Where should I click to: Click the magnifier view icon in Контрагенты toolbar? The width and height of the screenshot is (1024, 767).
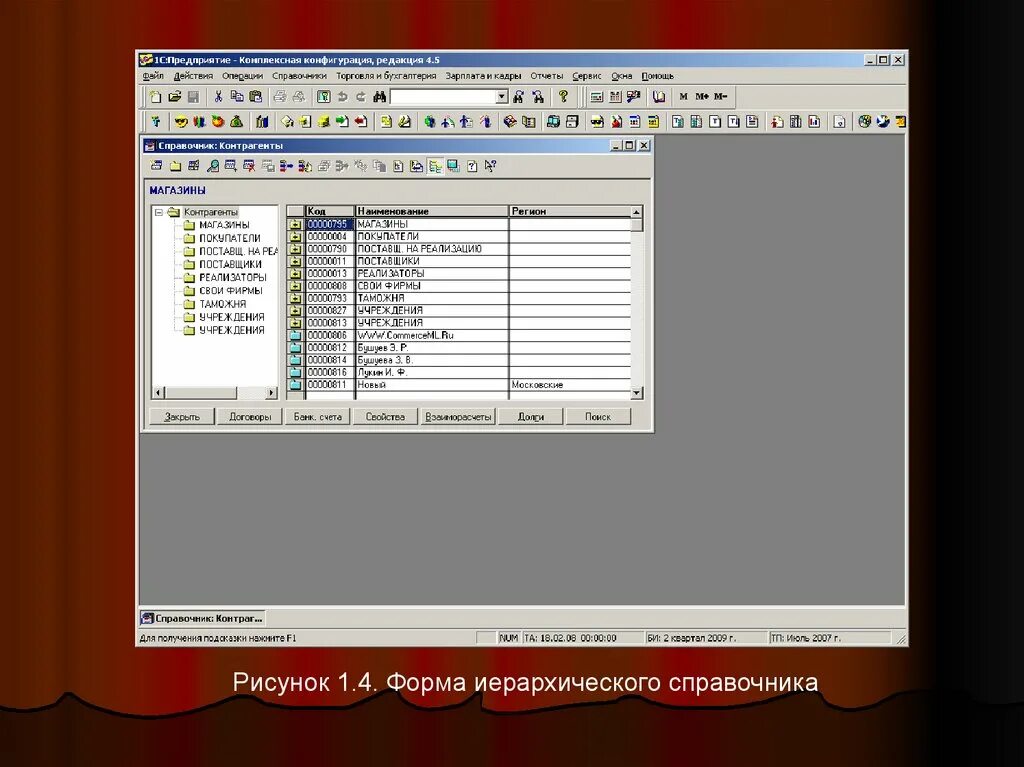(212, 166)
